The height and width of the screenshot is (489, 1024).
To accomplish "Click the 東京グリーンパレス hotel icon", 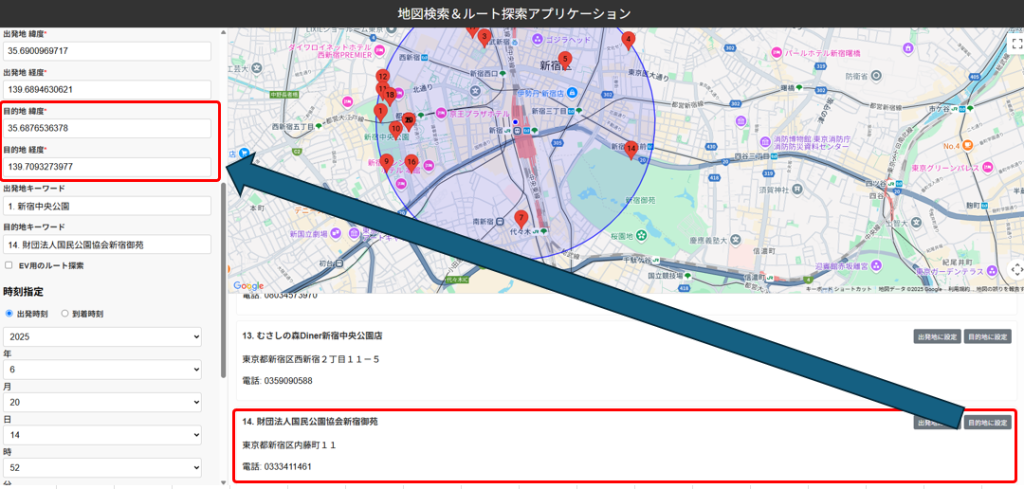I will pyautogui.click(x=986, y=168).
